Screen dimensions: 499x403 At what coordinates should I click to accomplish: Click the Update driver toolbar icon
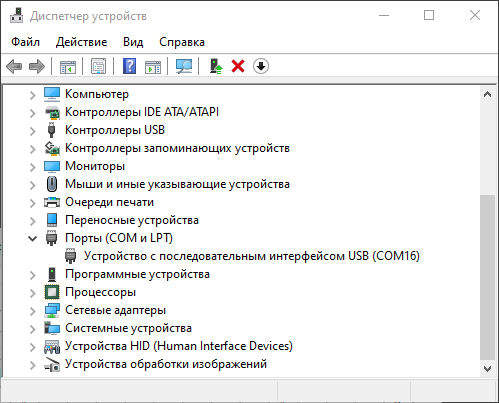(216, 66)
